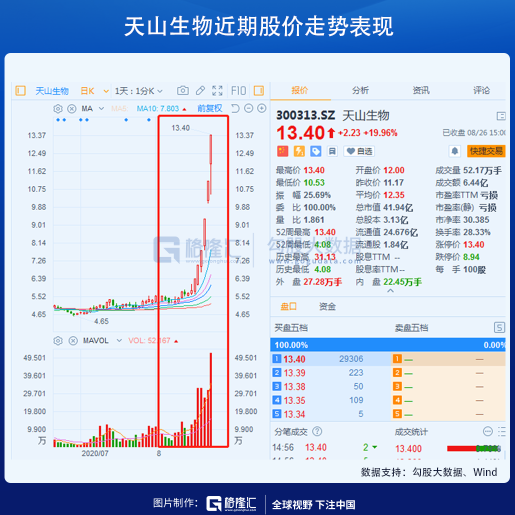Click the 300313.SZ stock code
Image resolution: width=515 pixels, height=515 pixels.
point(305,115)
